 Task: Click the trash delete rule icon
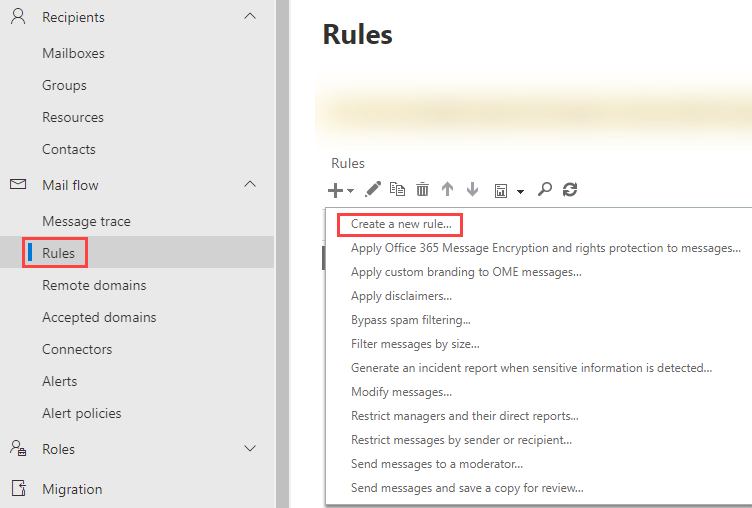[x=422, y=189]
